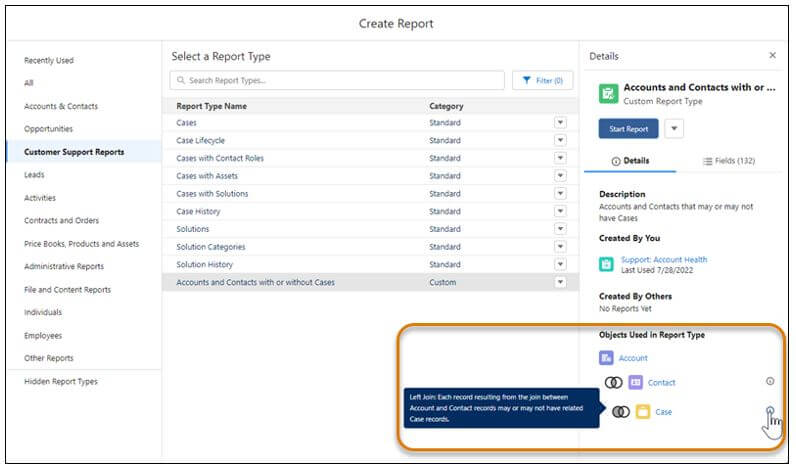Screen dimensions: 796x469
Task: Click the purple Account object icon
Action: (606, 357)
